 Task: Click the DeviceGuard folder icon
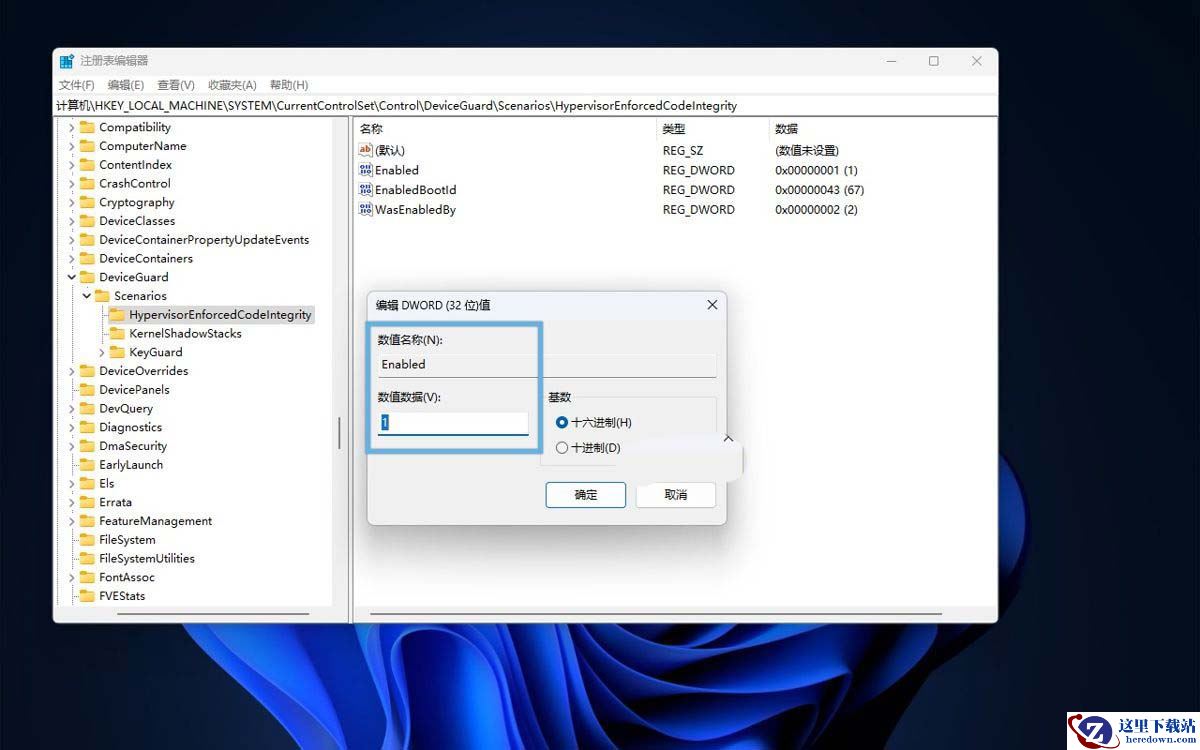87,277
